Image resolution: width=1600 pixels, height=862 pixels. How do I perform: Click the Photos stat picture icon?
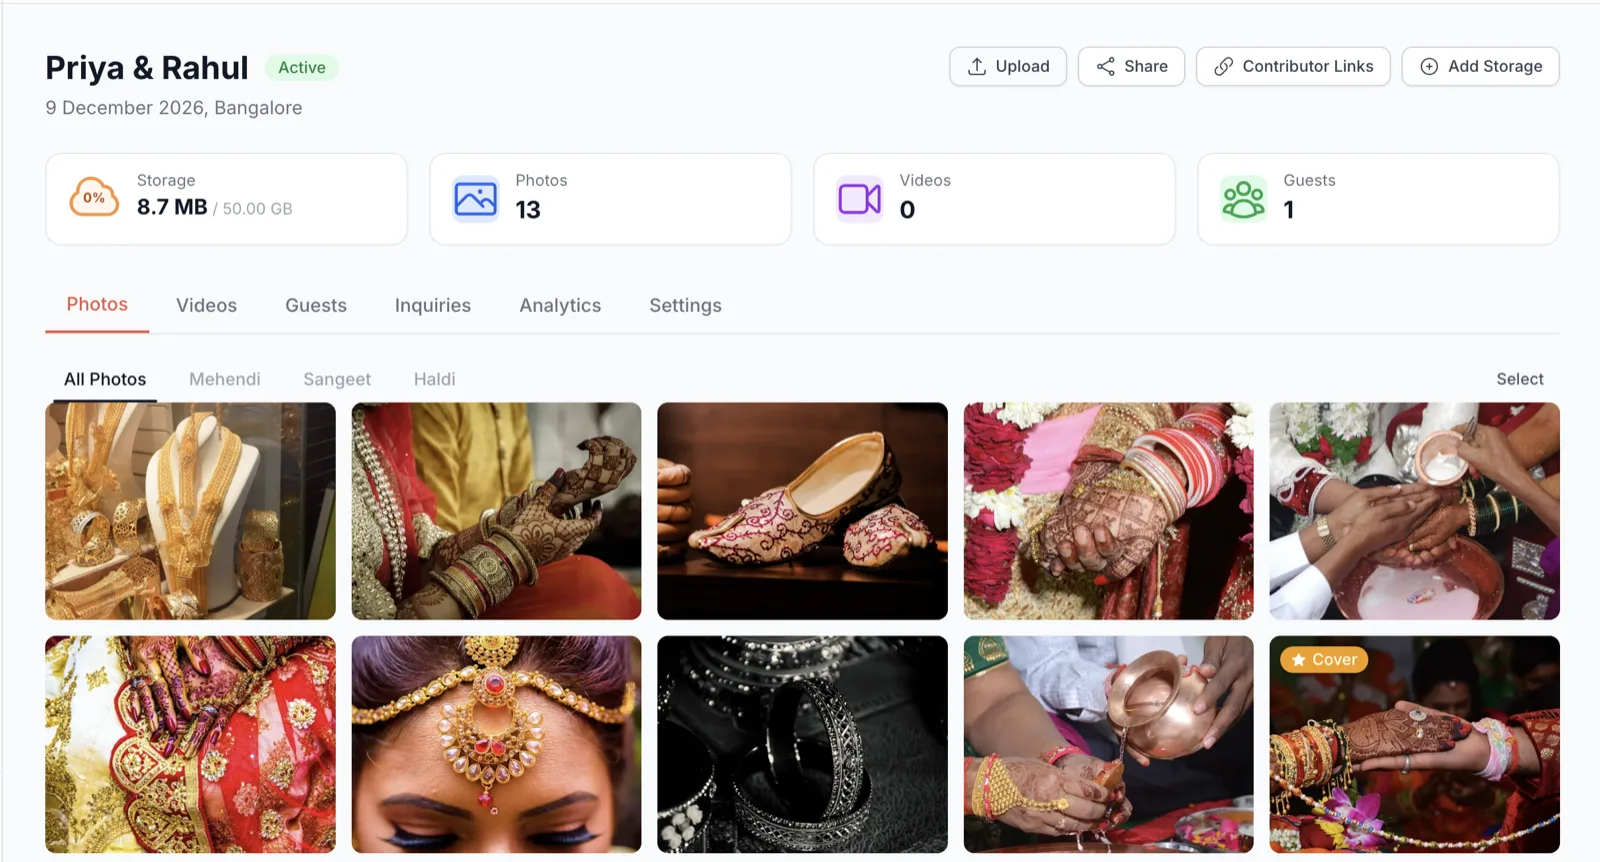coord(475,198)
